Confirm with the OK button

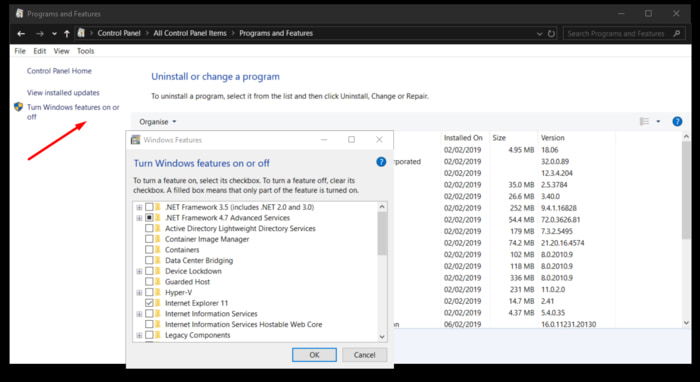pyautogui.click(x=314, y=355)
